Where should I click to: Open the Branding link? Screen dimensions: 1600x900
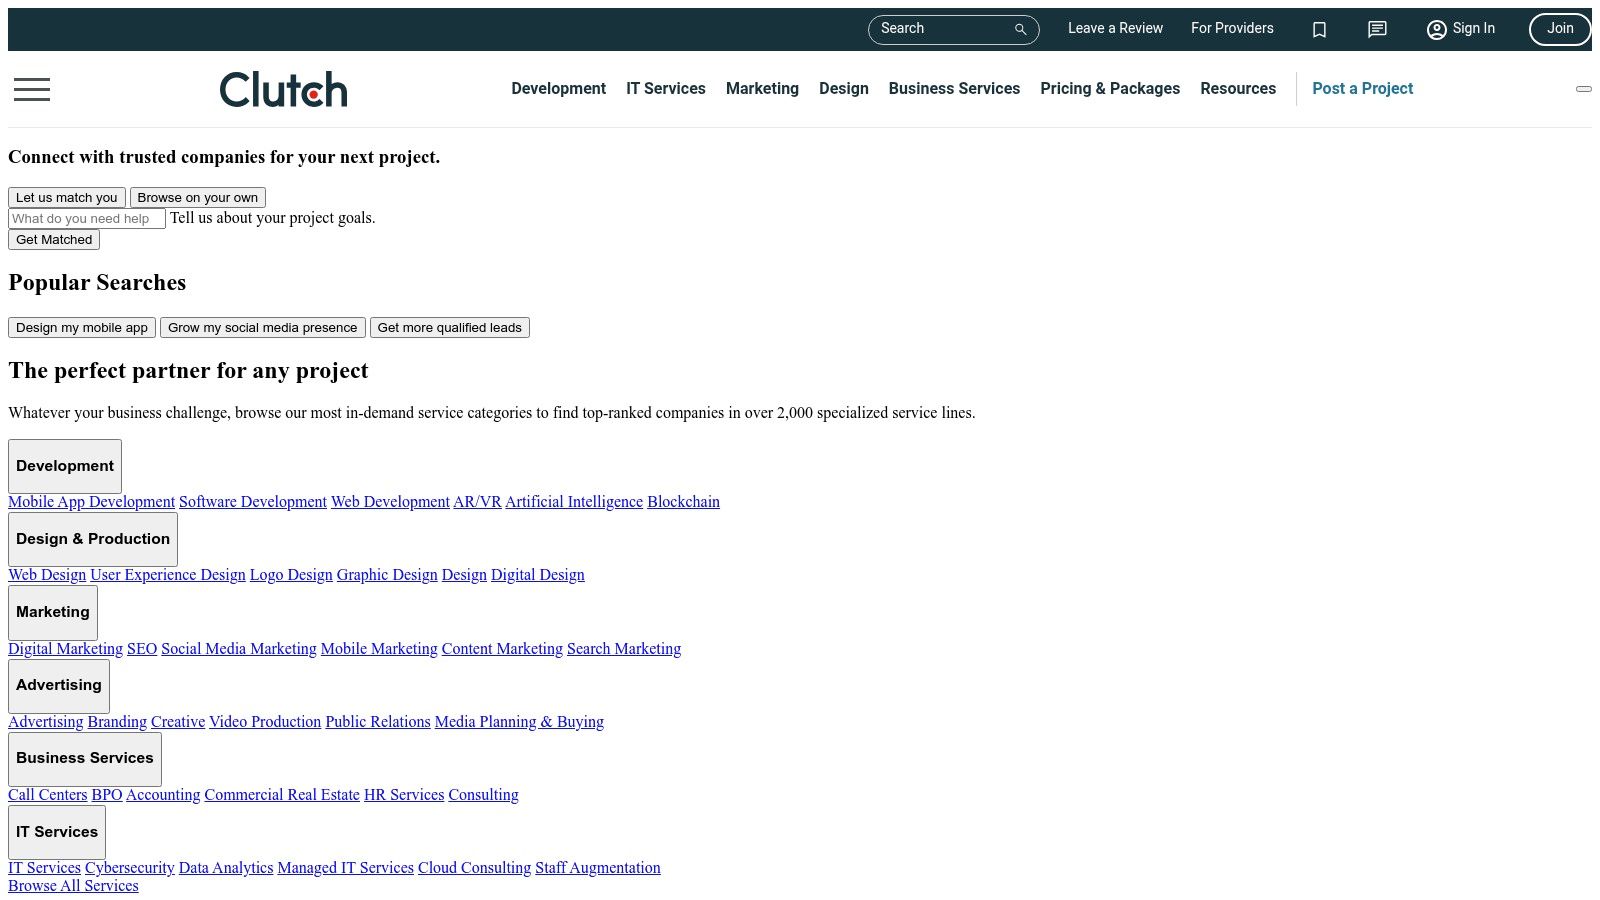tap(117, 722)
